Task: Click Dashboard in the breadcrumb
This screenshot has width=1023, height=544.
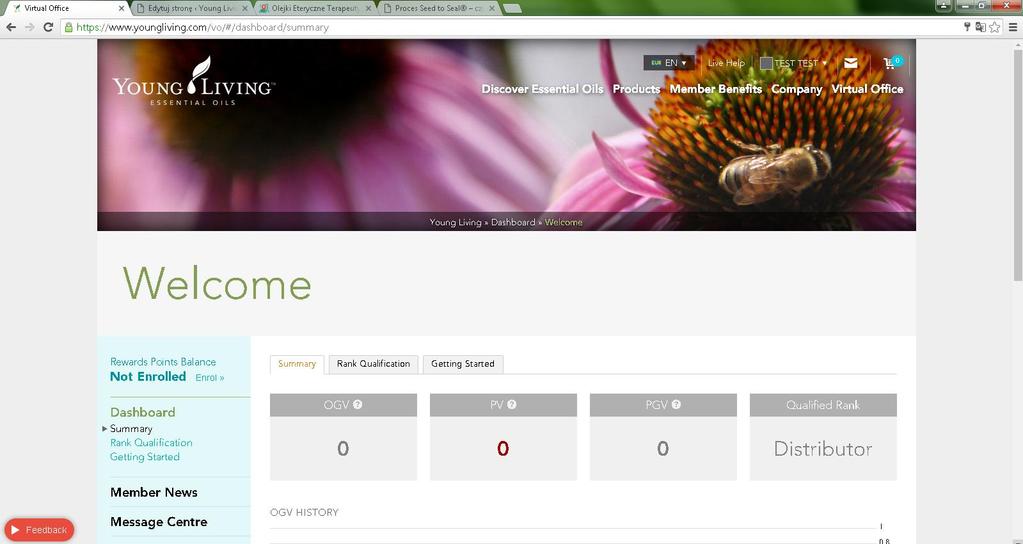Action: [513, 222]
